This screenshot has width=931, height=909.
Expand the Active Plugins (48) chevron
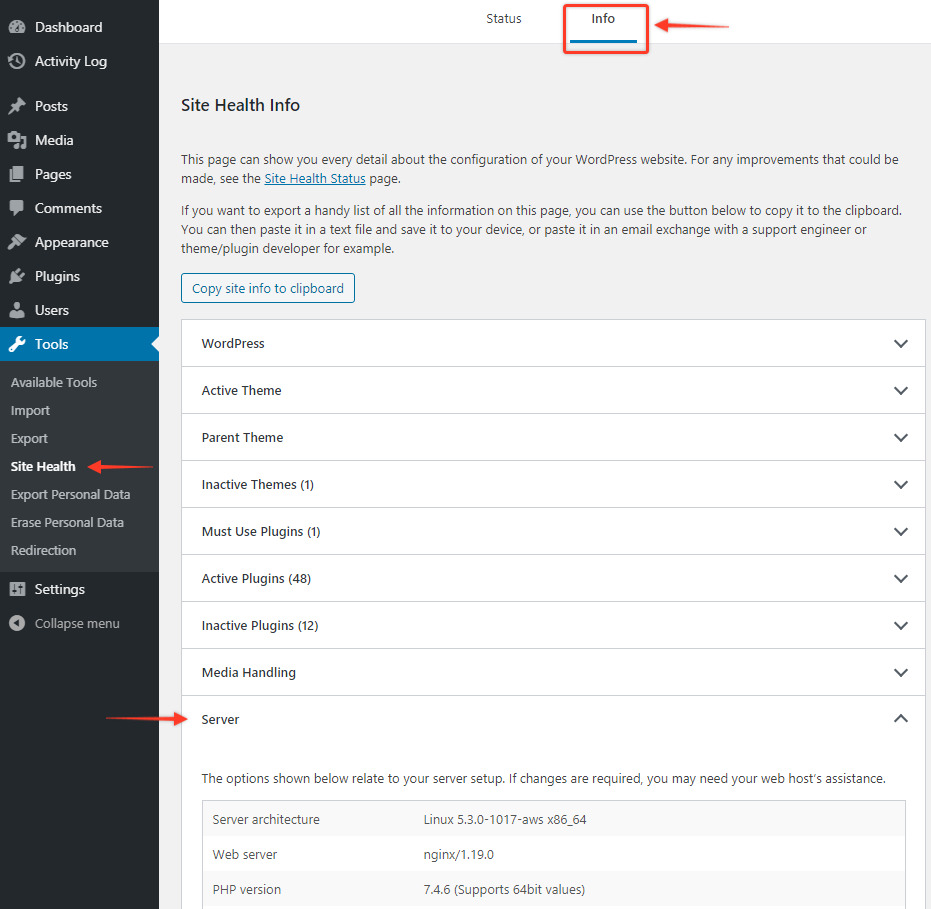tap(900, 578)
